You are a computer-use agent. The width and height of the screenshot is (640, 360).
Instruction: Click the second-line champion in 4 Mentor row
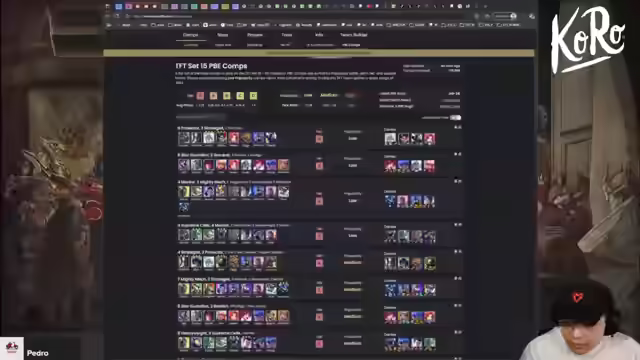(x=184, y=207)
